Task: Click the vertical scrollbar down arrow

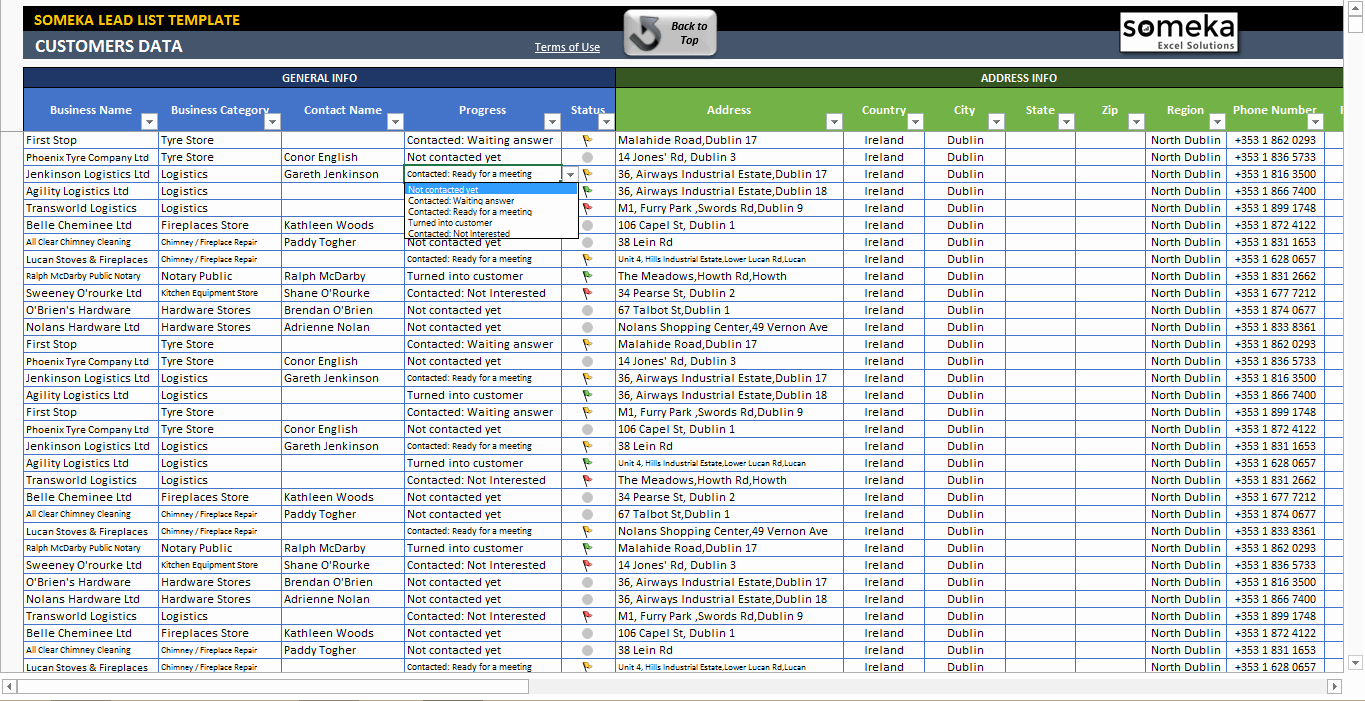Action: (x=1356, y=662)
